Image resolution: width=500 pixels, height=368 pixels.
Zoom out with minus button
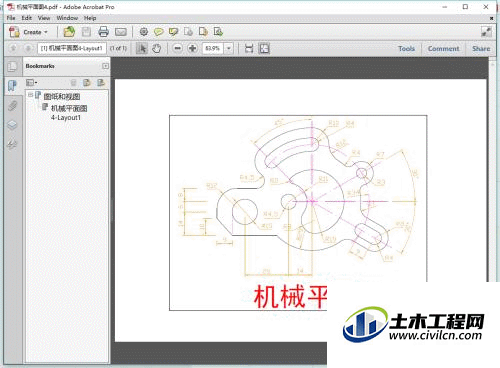pos(178,49)
